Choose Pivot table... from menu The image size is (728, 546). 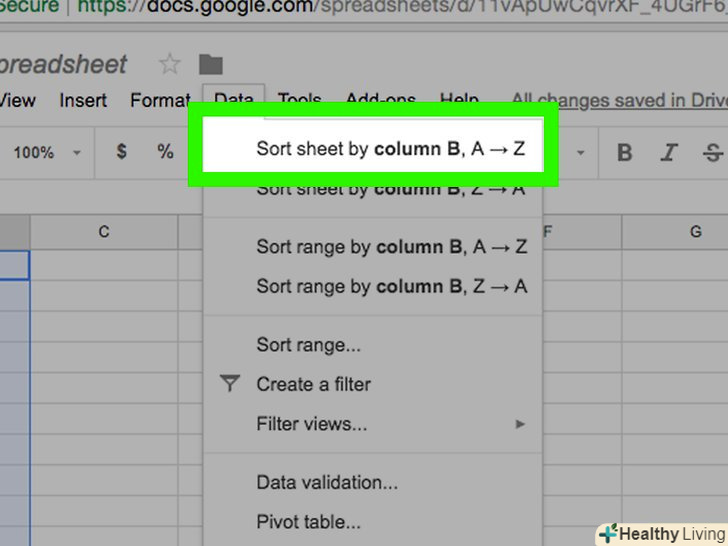[x=308, y=521]
